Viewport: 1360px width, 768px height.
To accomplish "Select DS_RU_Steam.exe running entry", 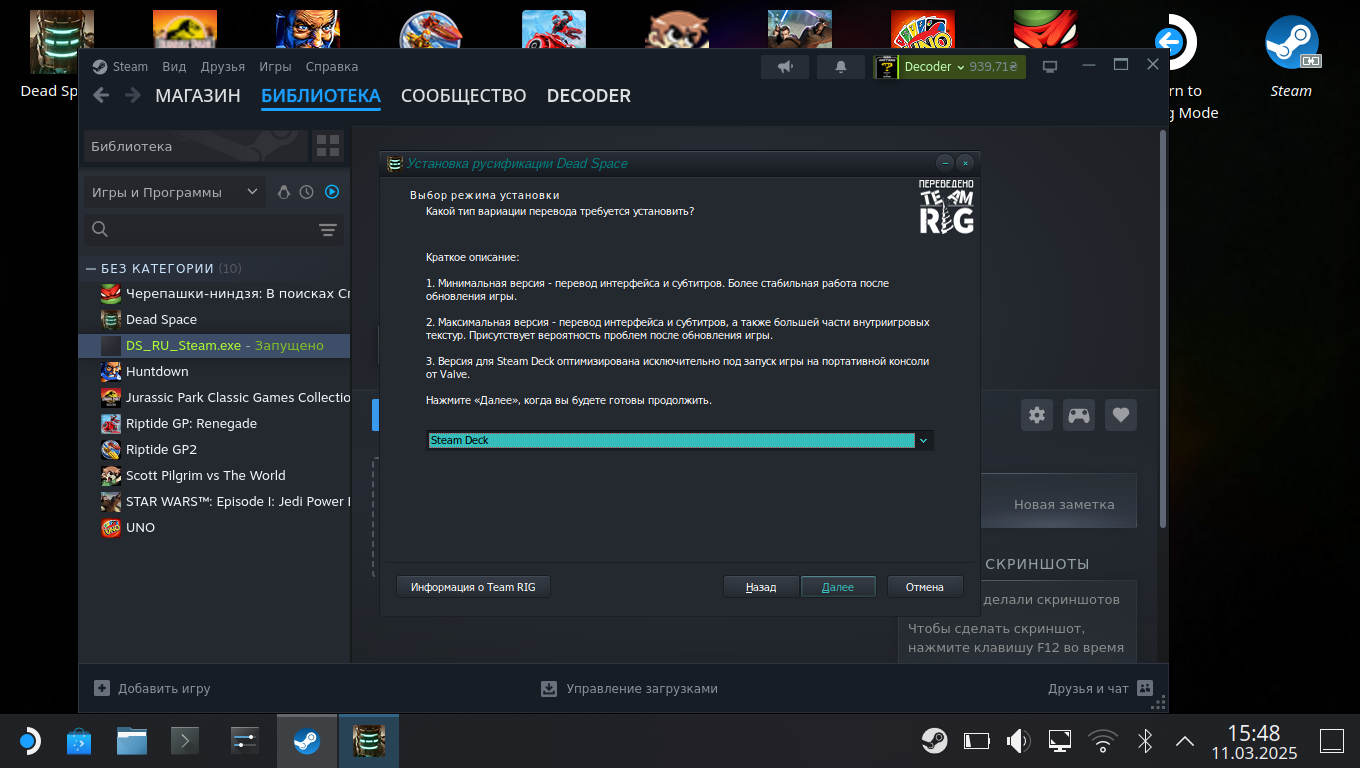I will pyautogui.click(x=215, y=345).
